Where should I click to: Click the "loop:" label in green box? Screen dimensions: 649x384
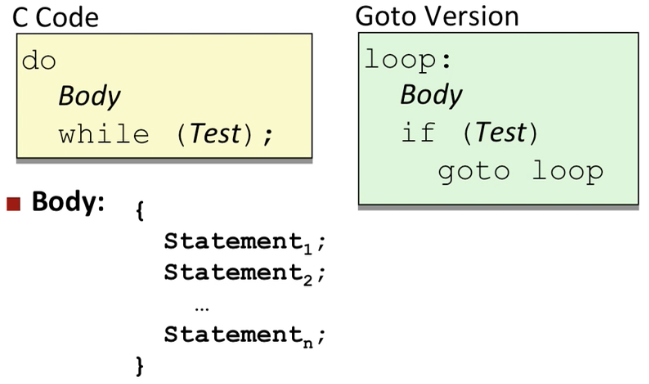[x=408, y=60]
